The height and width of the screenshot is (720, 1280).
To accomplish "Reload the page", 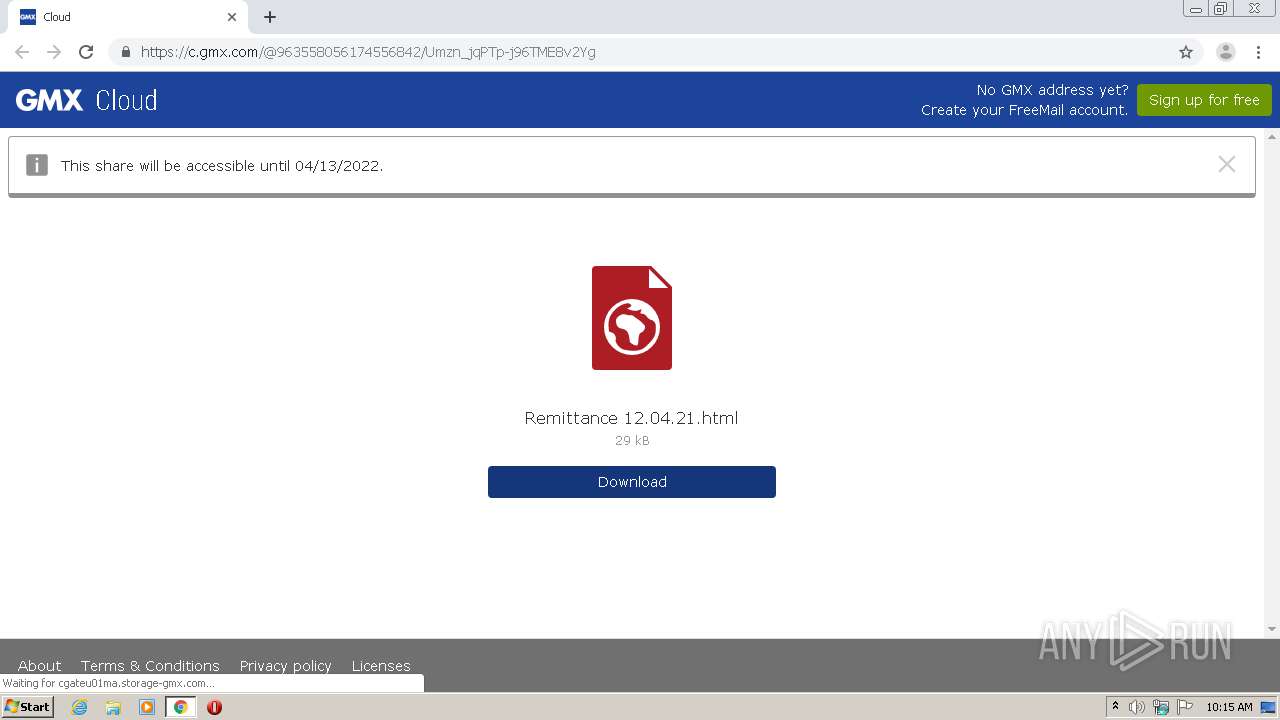I will tap(86, 52).
